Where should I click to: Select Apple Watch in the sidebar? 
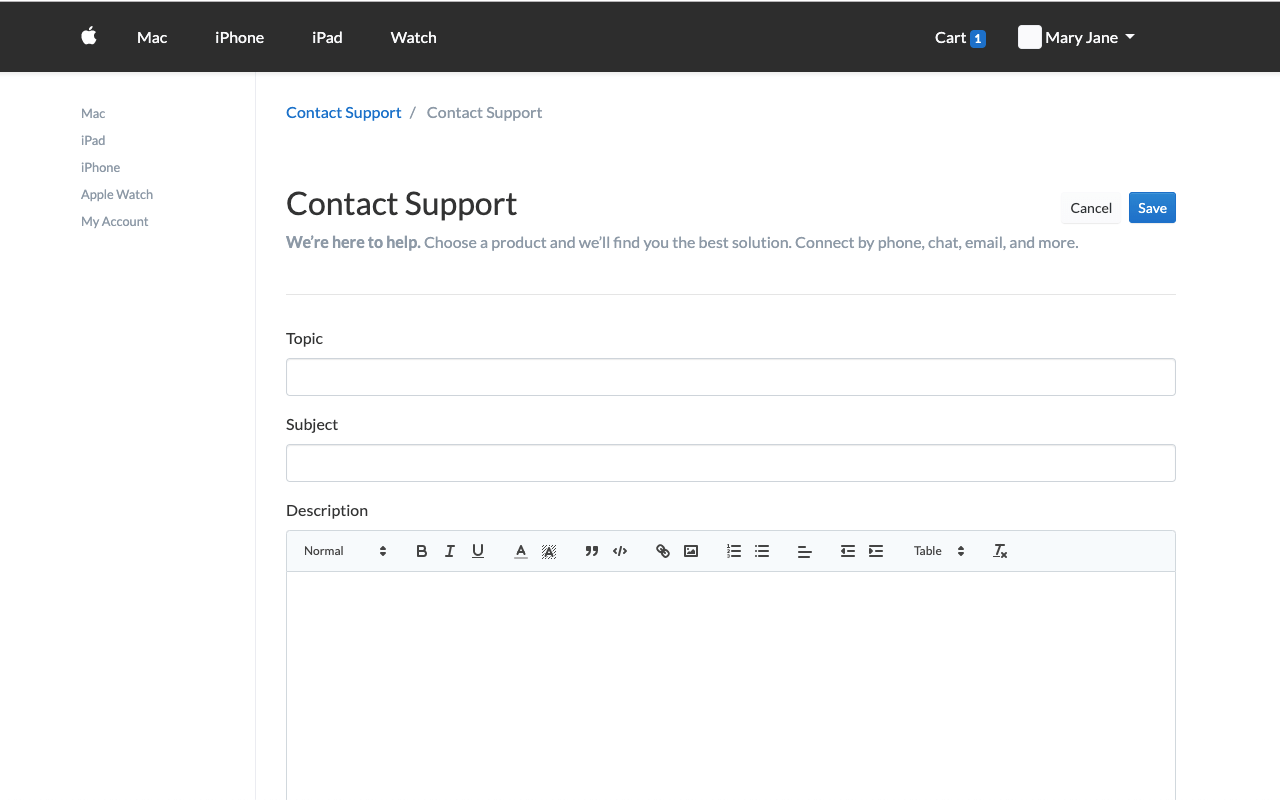click(116, 194)
